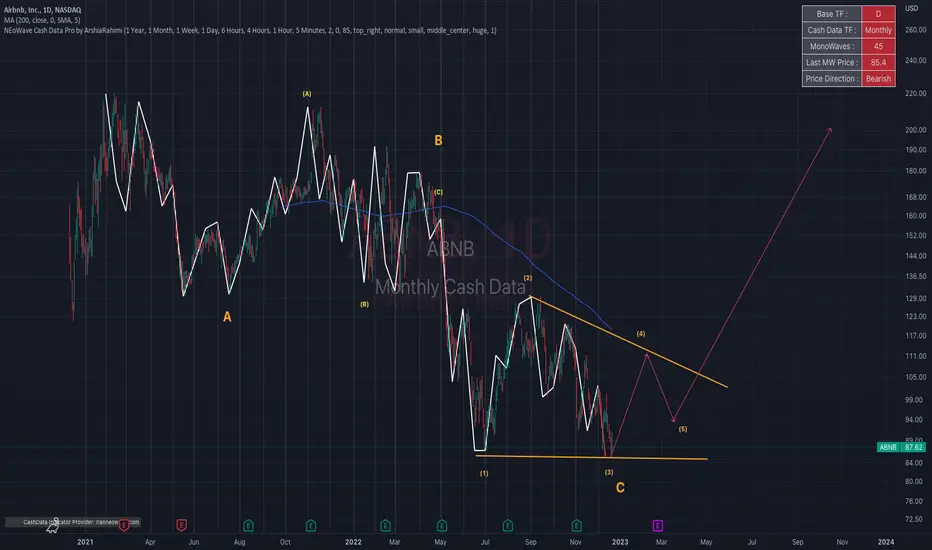Select the green earnings marker near Mar 2022
This screenshot has width=932, height=550.
(385, 525)
